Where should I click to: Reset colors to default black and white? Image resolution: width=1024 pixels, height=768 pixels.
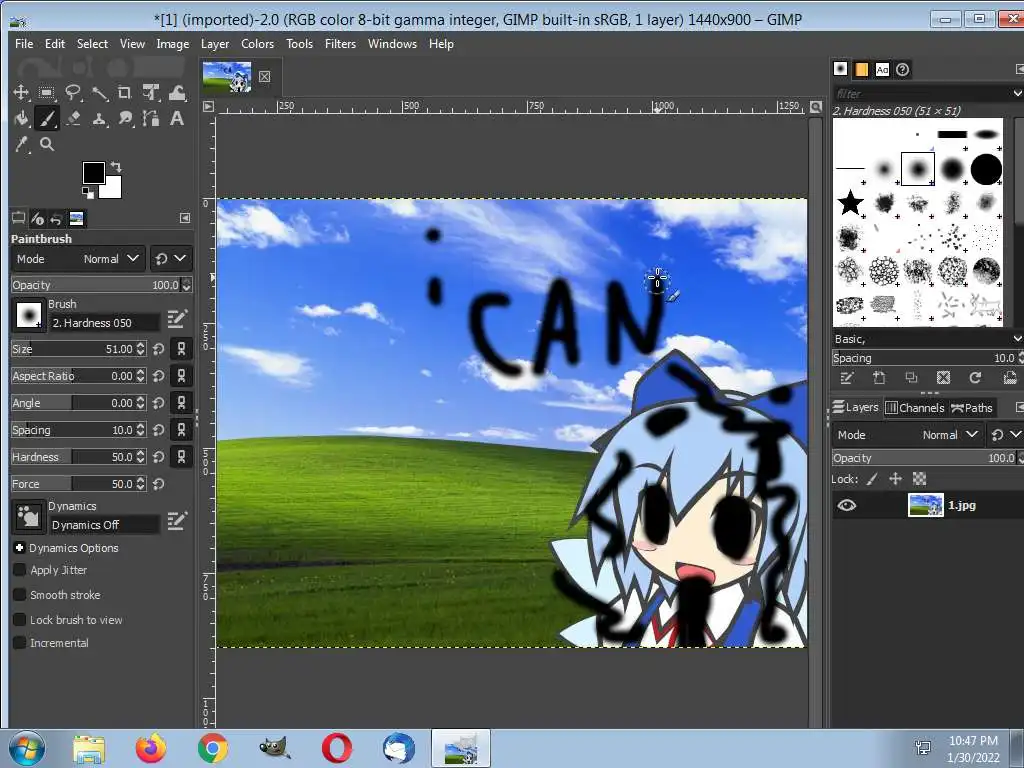[87, 192]
